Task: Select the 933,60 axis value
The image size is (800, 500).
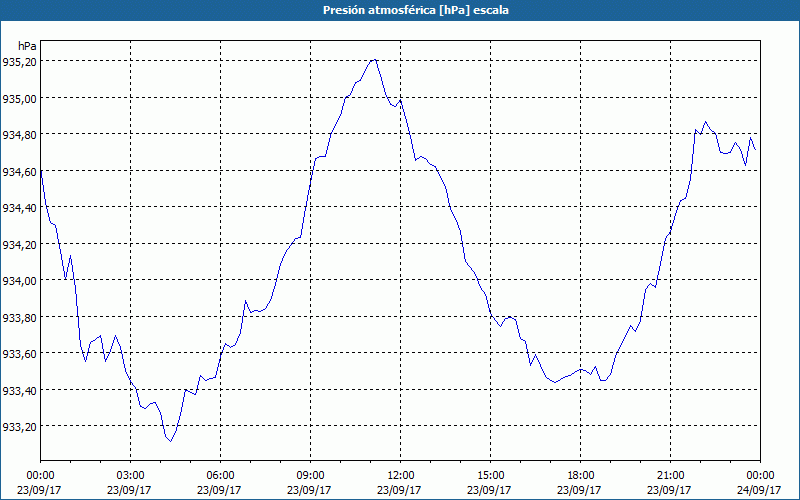Action: point(19,354)
